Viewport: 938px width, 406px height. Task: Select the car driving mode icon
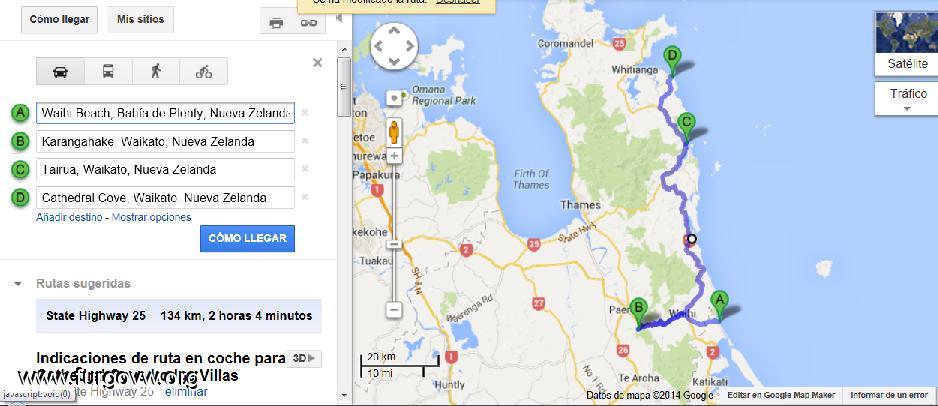(60, 71)
